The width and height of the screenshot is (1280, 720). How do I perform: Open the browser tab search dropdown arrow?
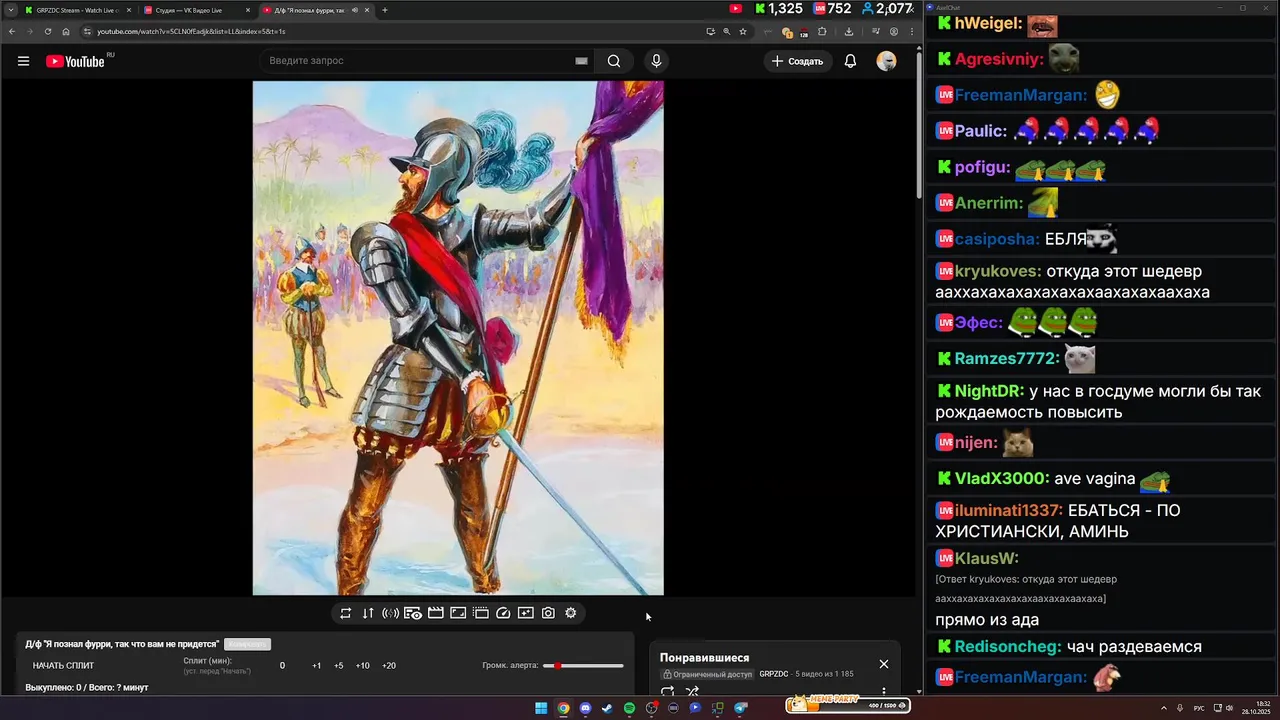tap(10, 10)
